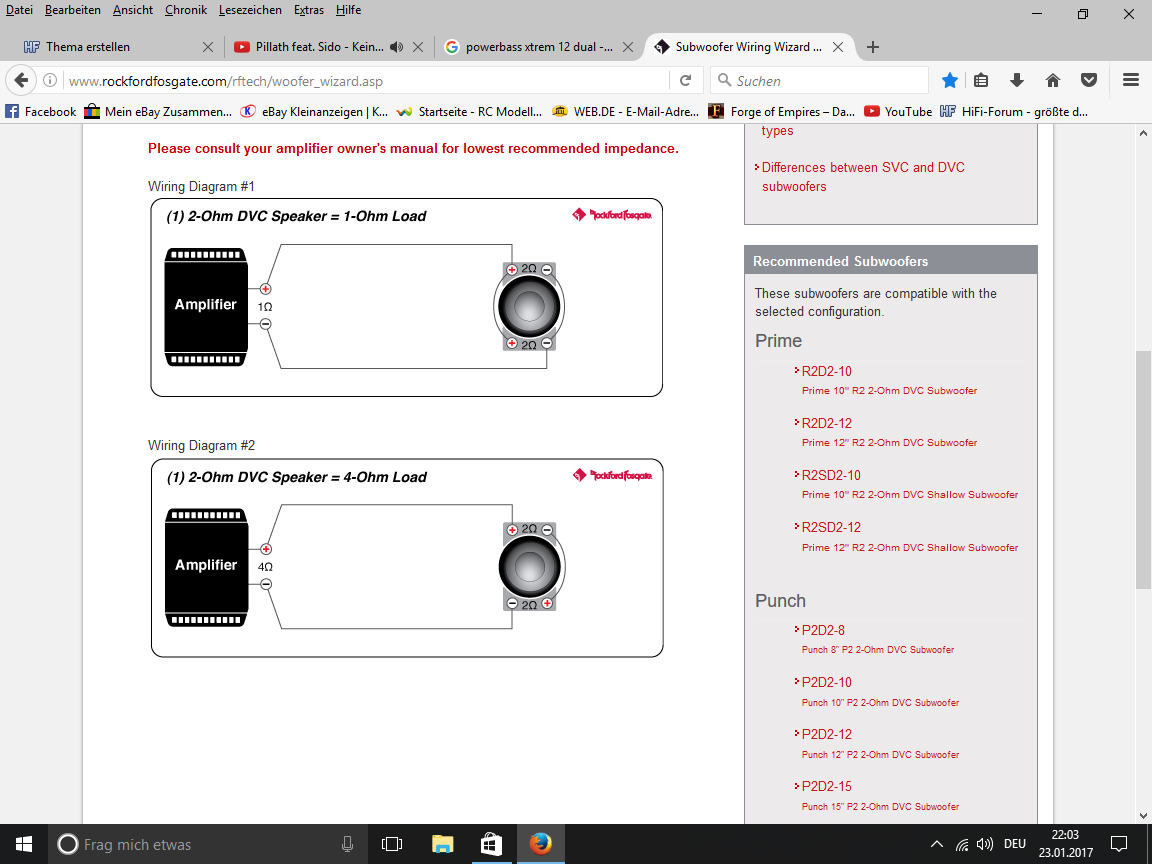
Task: Click the scrollbar up arrow
Action: click(1142, 134)
